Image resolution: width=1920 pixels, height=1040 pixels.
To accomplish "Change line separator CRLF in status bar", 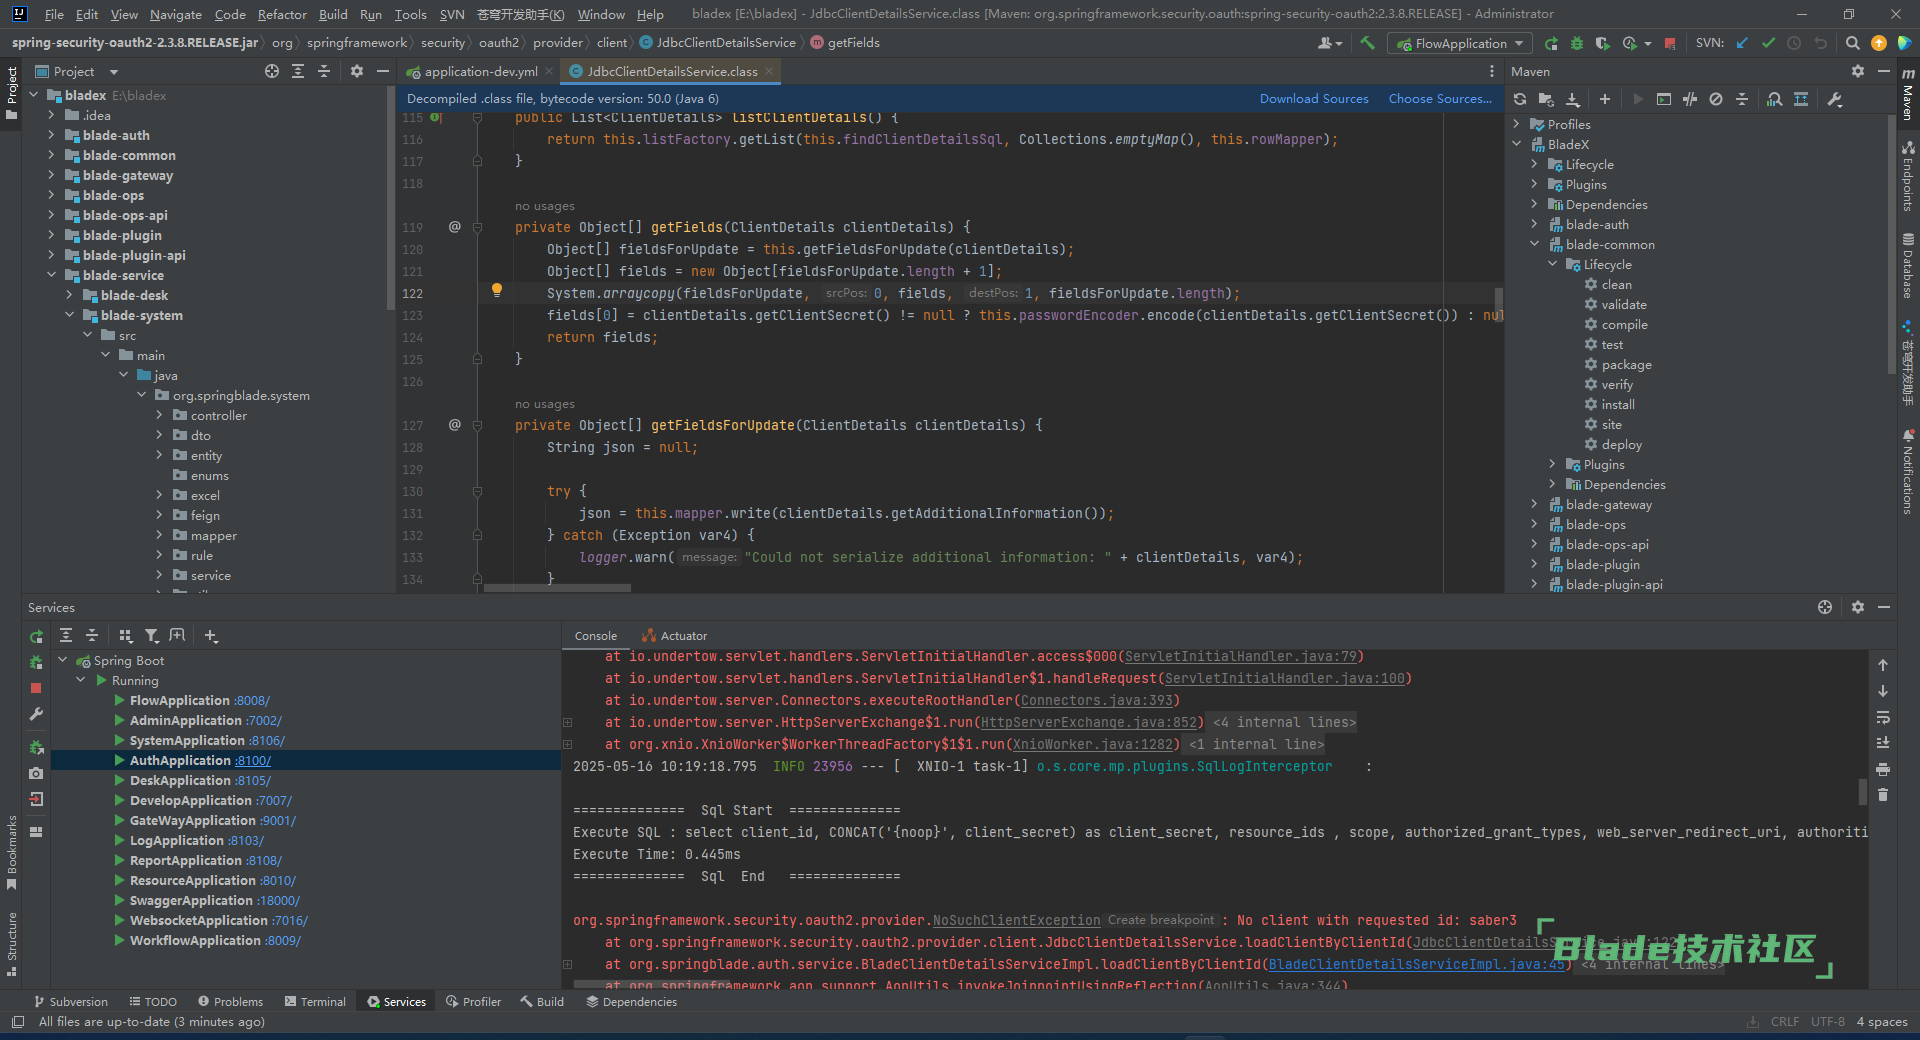I will (x=1784, y=1022).
